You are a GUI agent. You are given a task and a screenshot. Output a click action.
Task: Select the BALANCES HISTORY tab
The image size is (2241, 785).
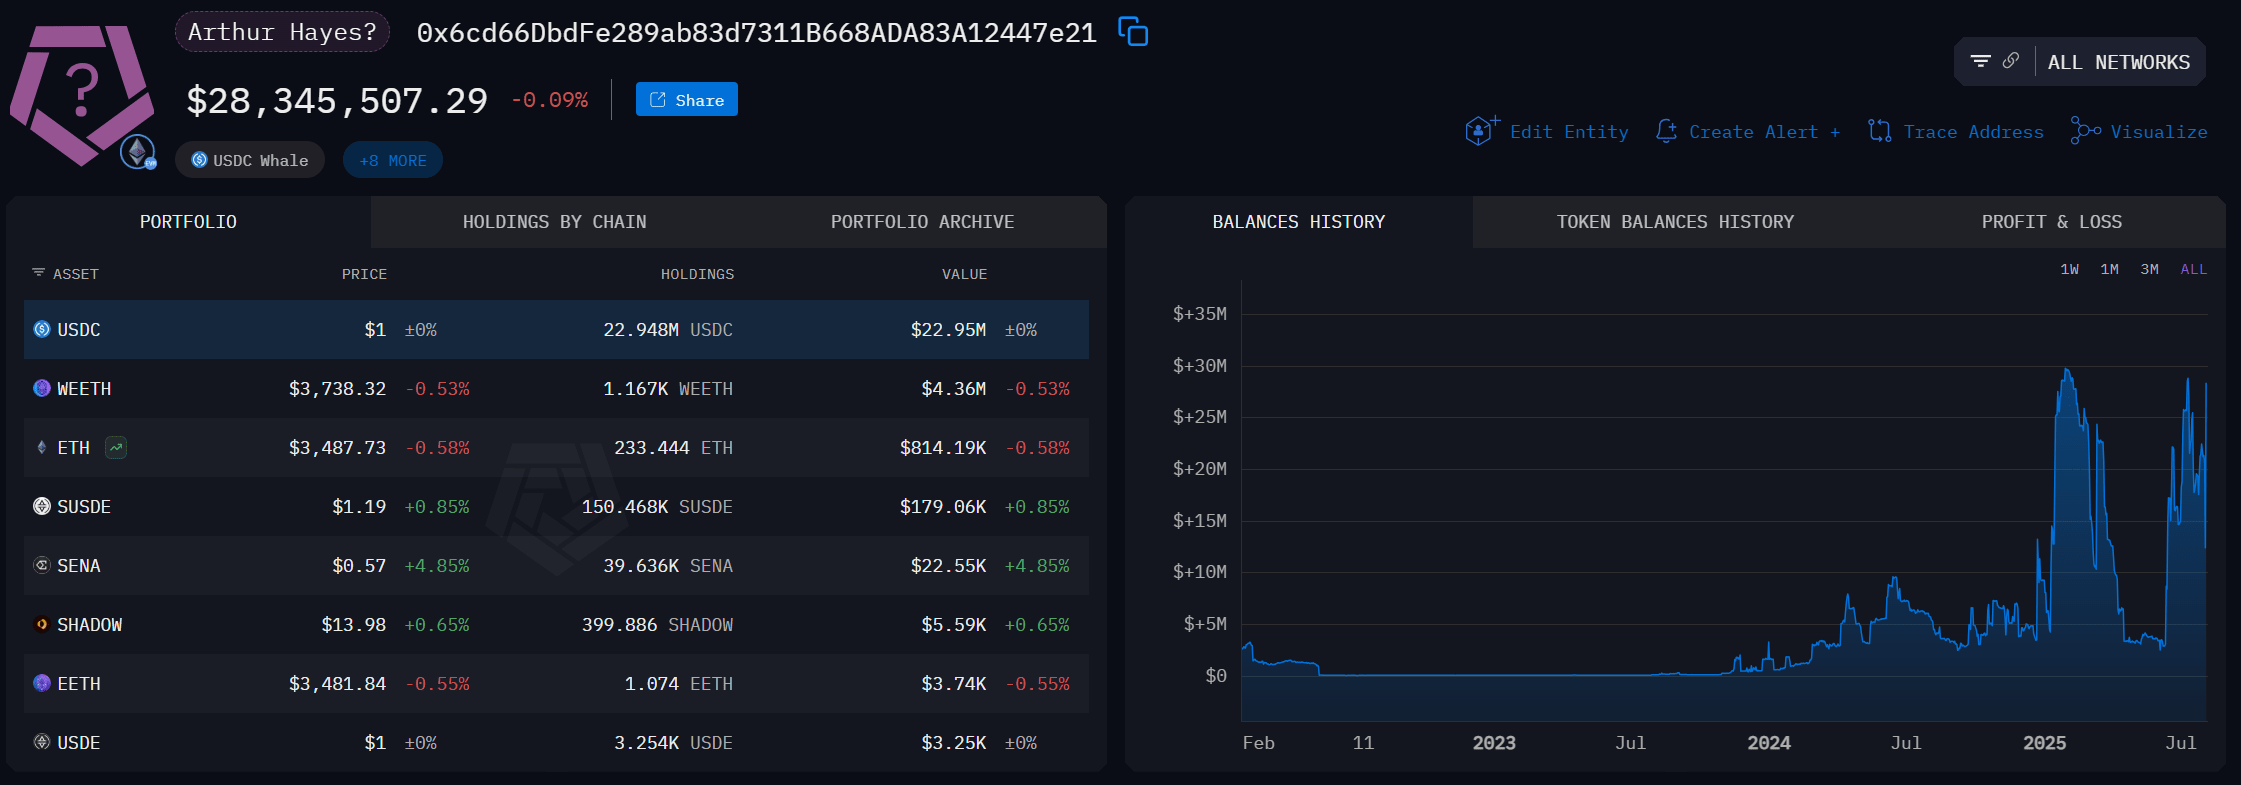1298,222
